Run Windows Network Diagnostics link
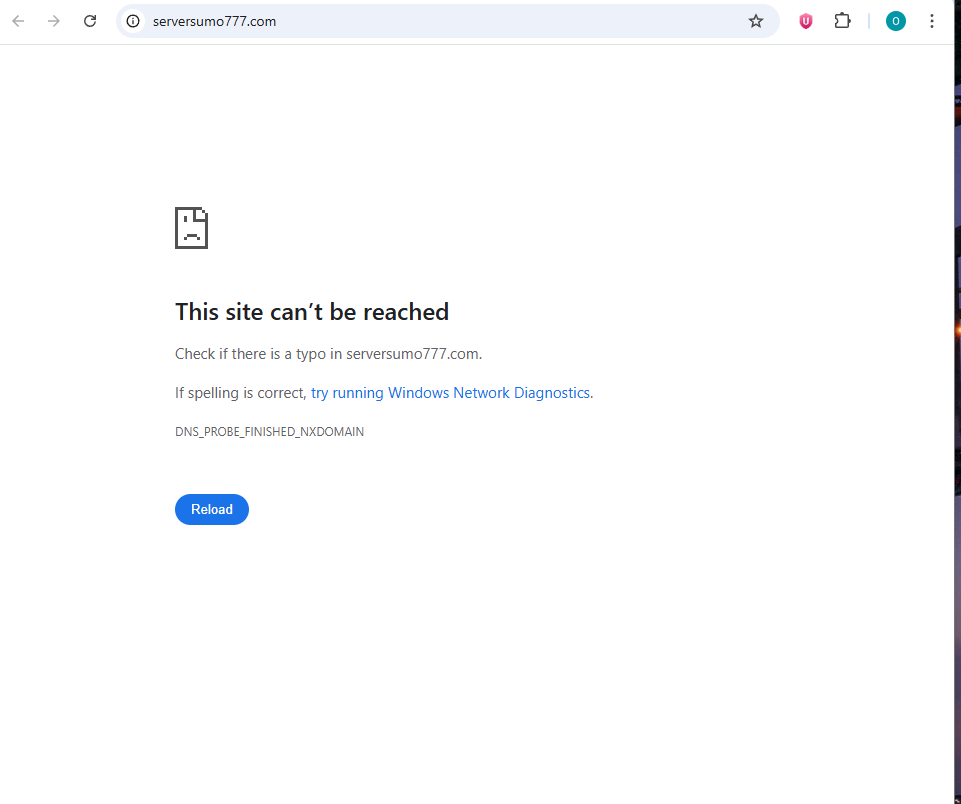Viewport: 961px width, 804px height. coord(450,393)
